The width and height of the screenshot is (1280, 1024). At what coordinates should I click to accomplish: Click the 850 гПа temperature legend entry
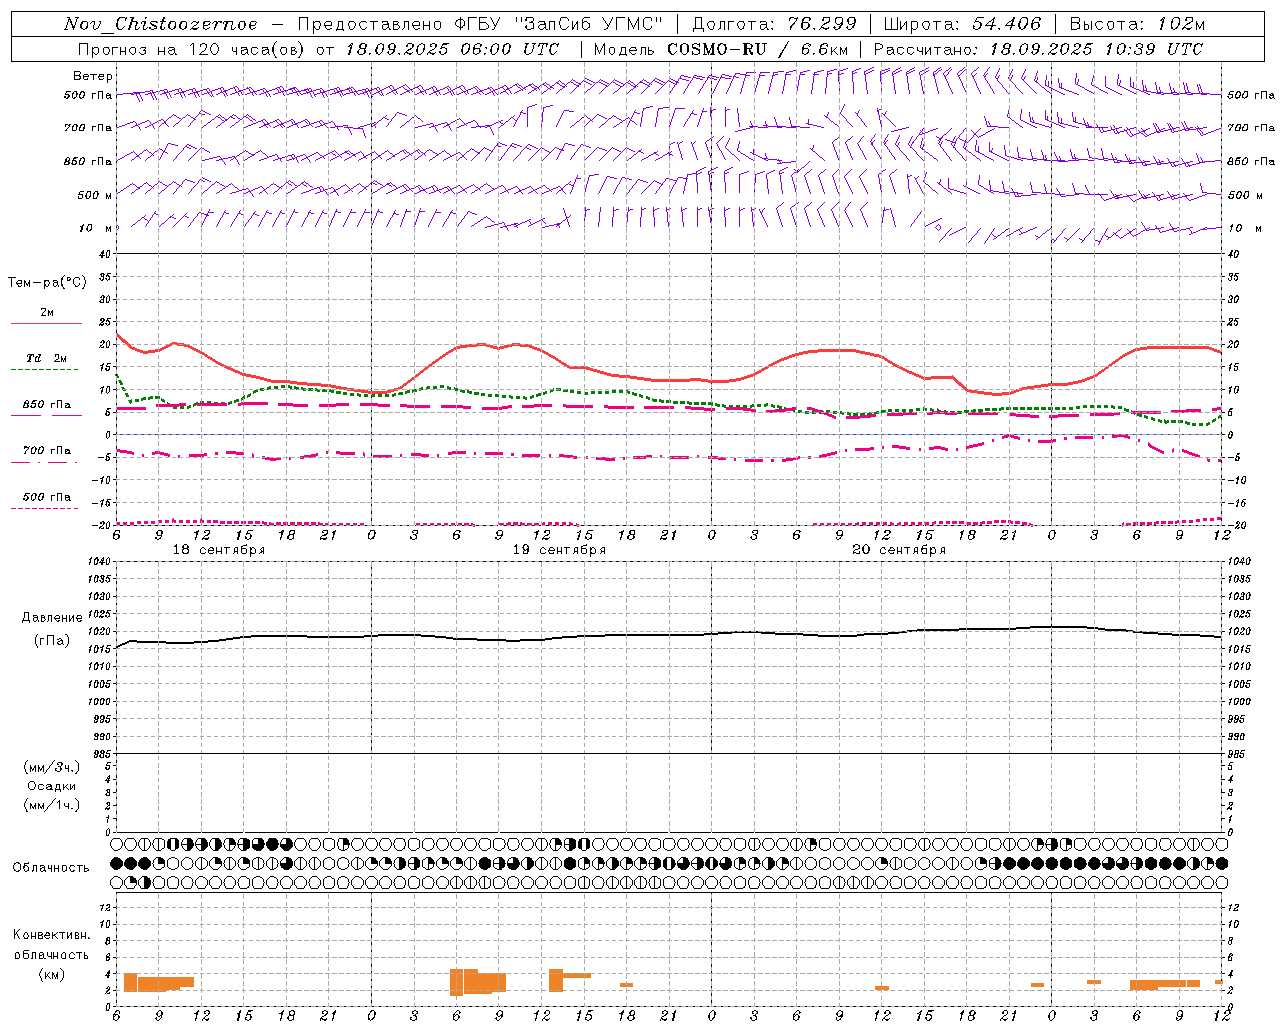(47, 405)
